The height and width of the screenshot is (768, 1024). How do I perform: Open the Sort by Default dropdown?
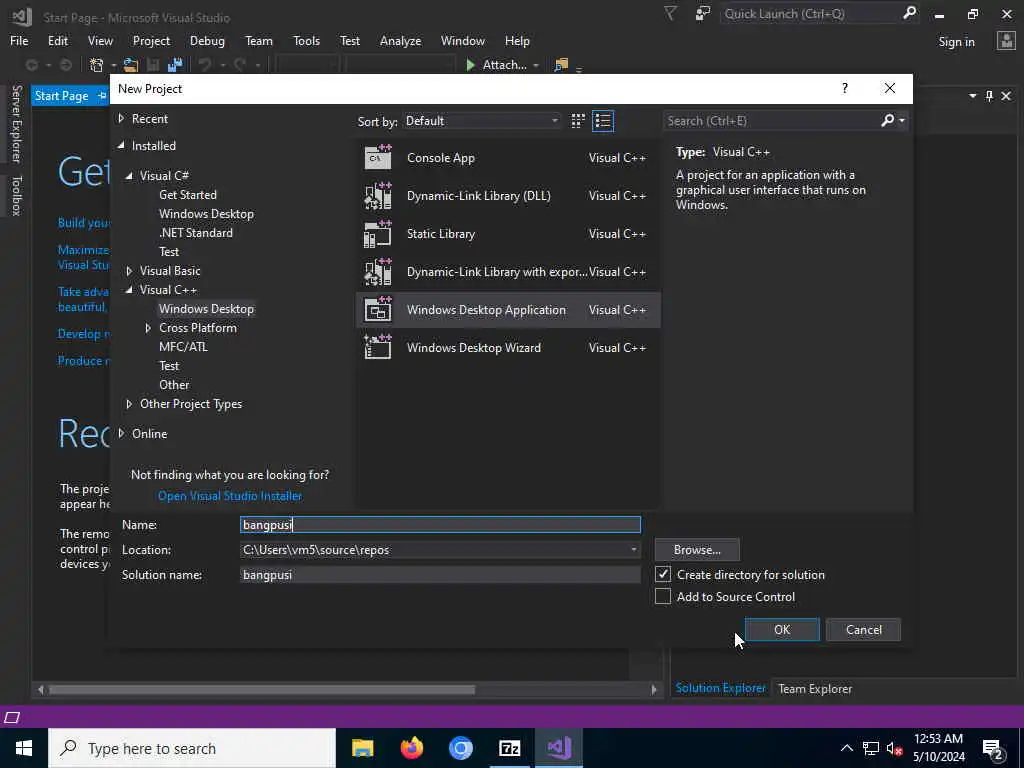[482, 121]
